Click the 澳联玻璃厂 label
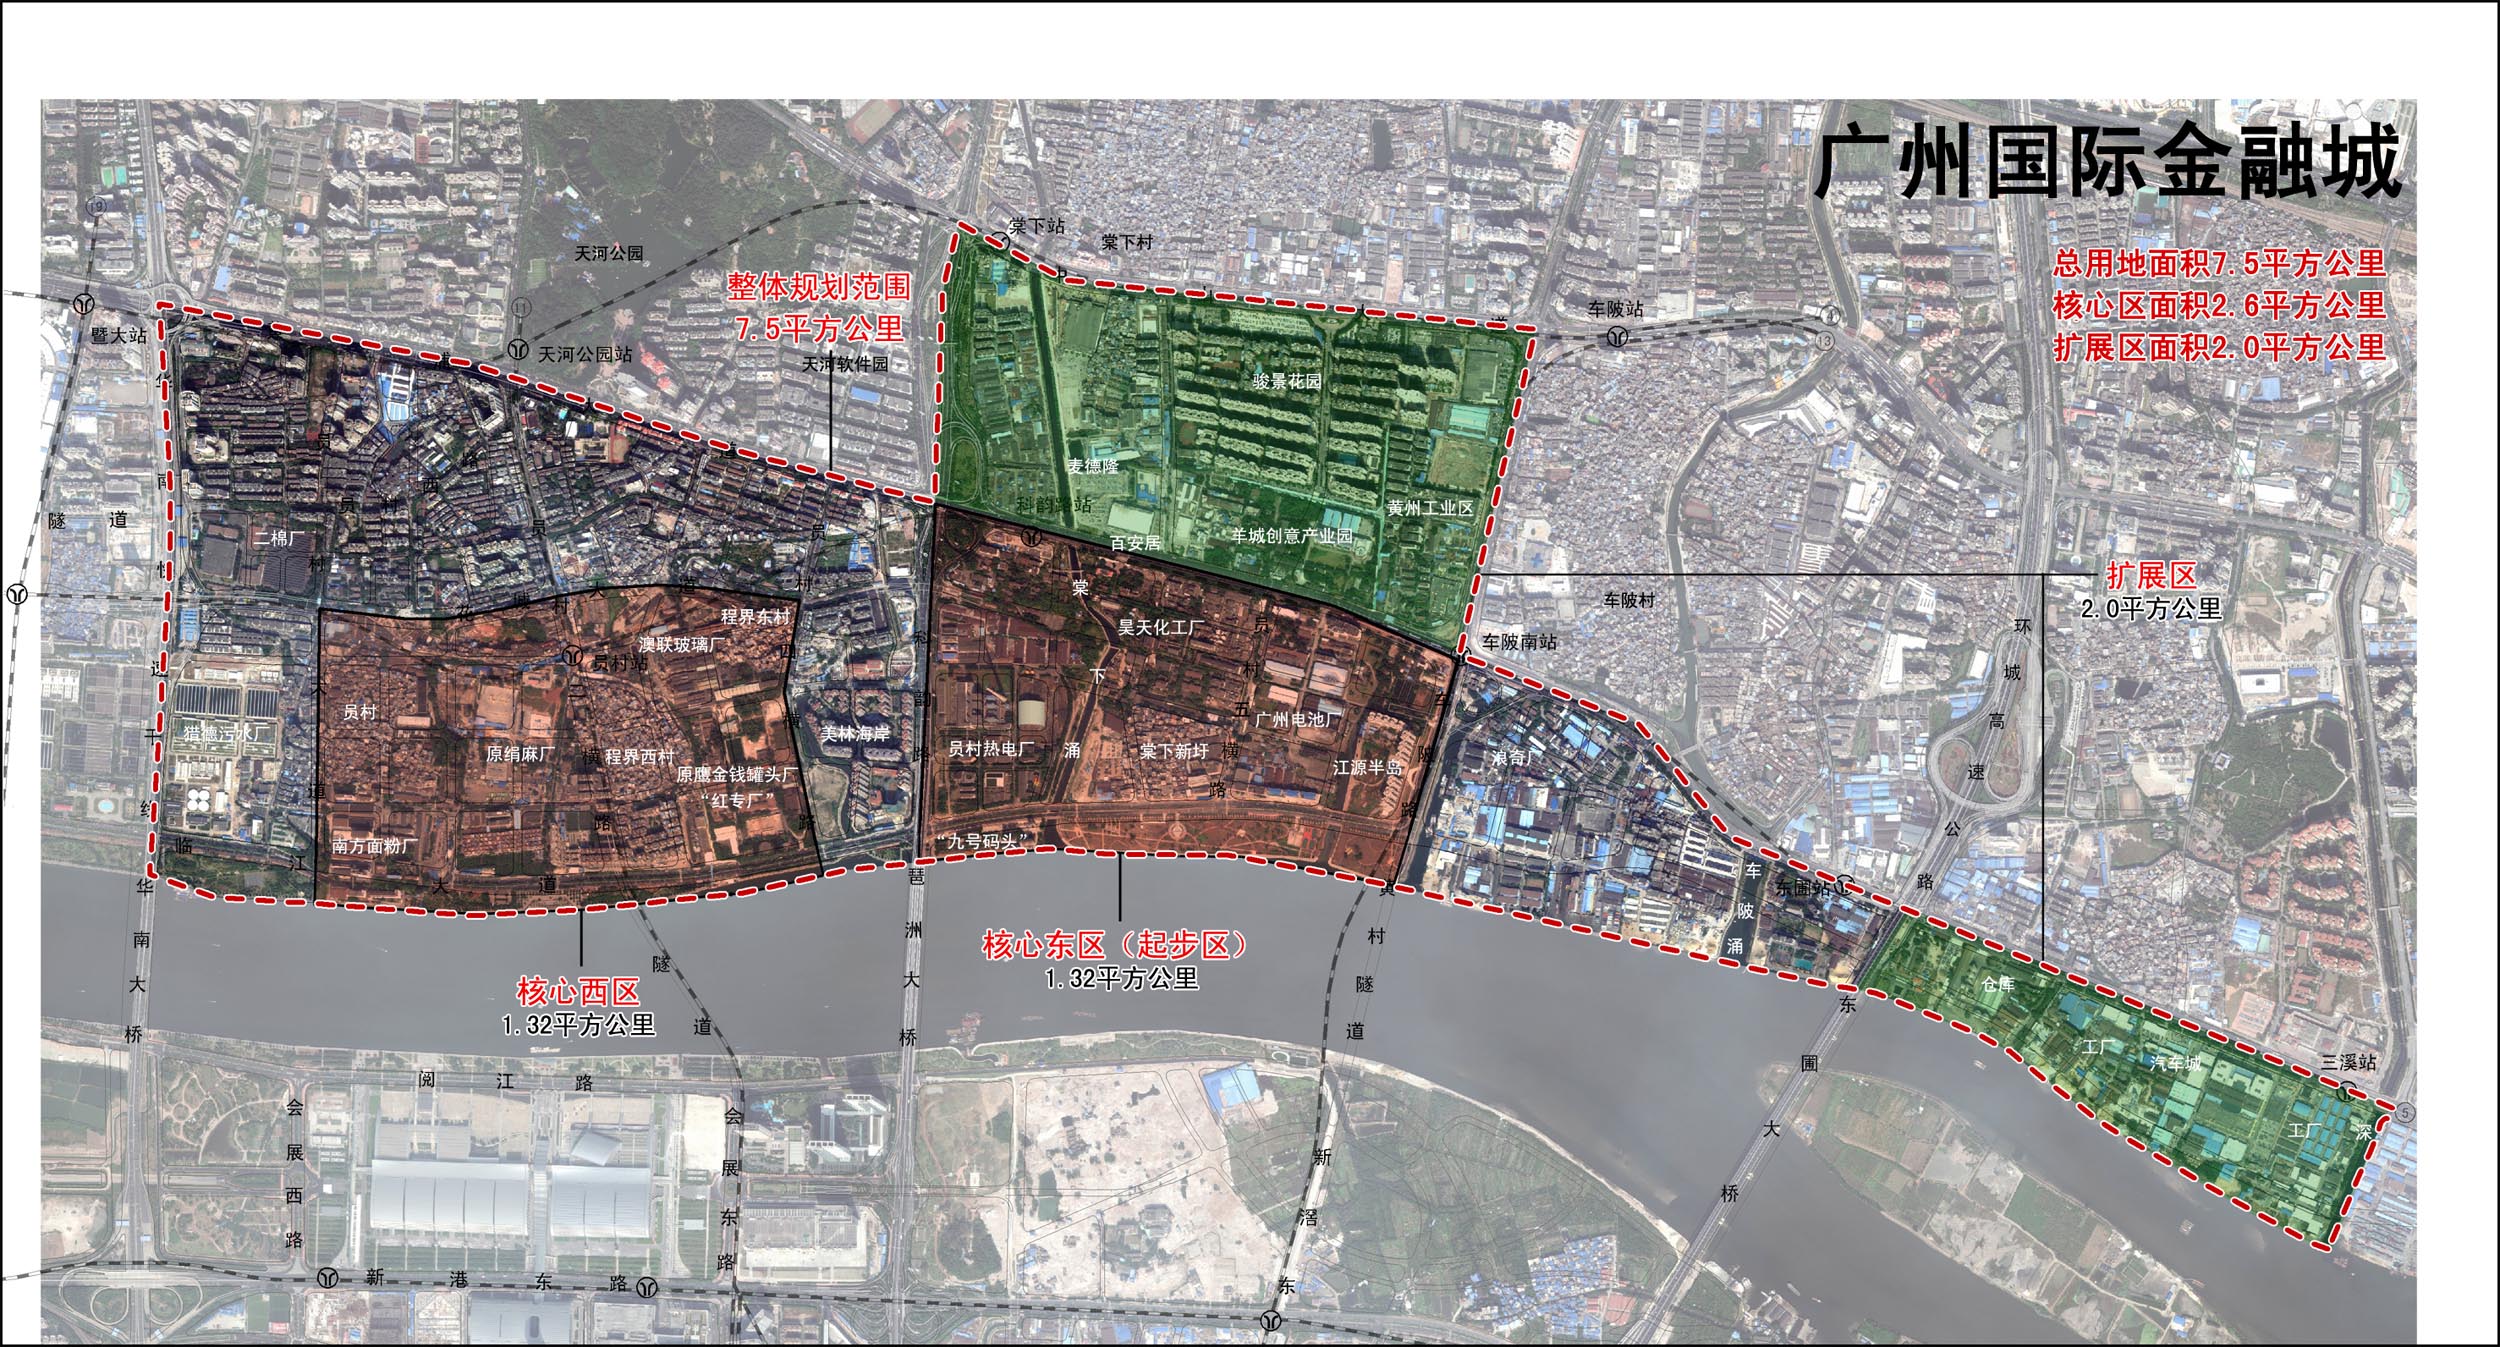2500x1347 pixels. coord(682,645)
